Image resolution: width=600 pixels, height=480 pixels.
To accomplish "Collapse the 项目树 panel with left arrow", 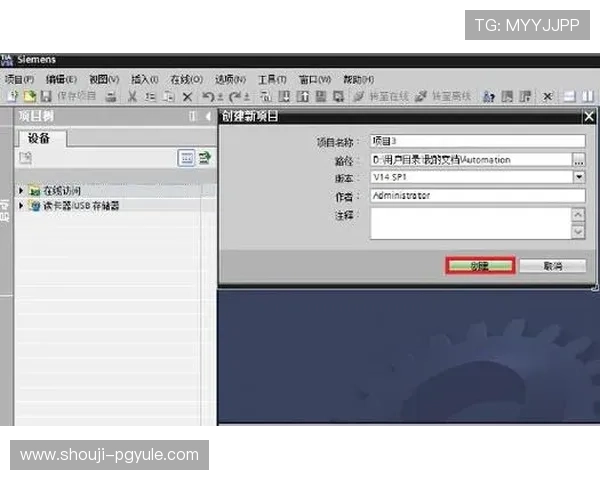I will point(208,116).
